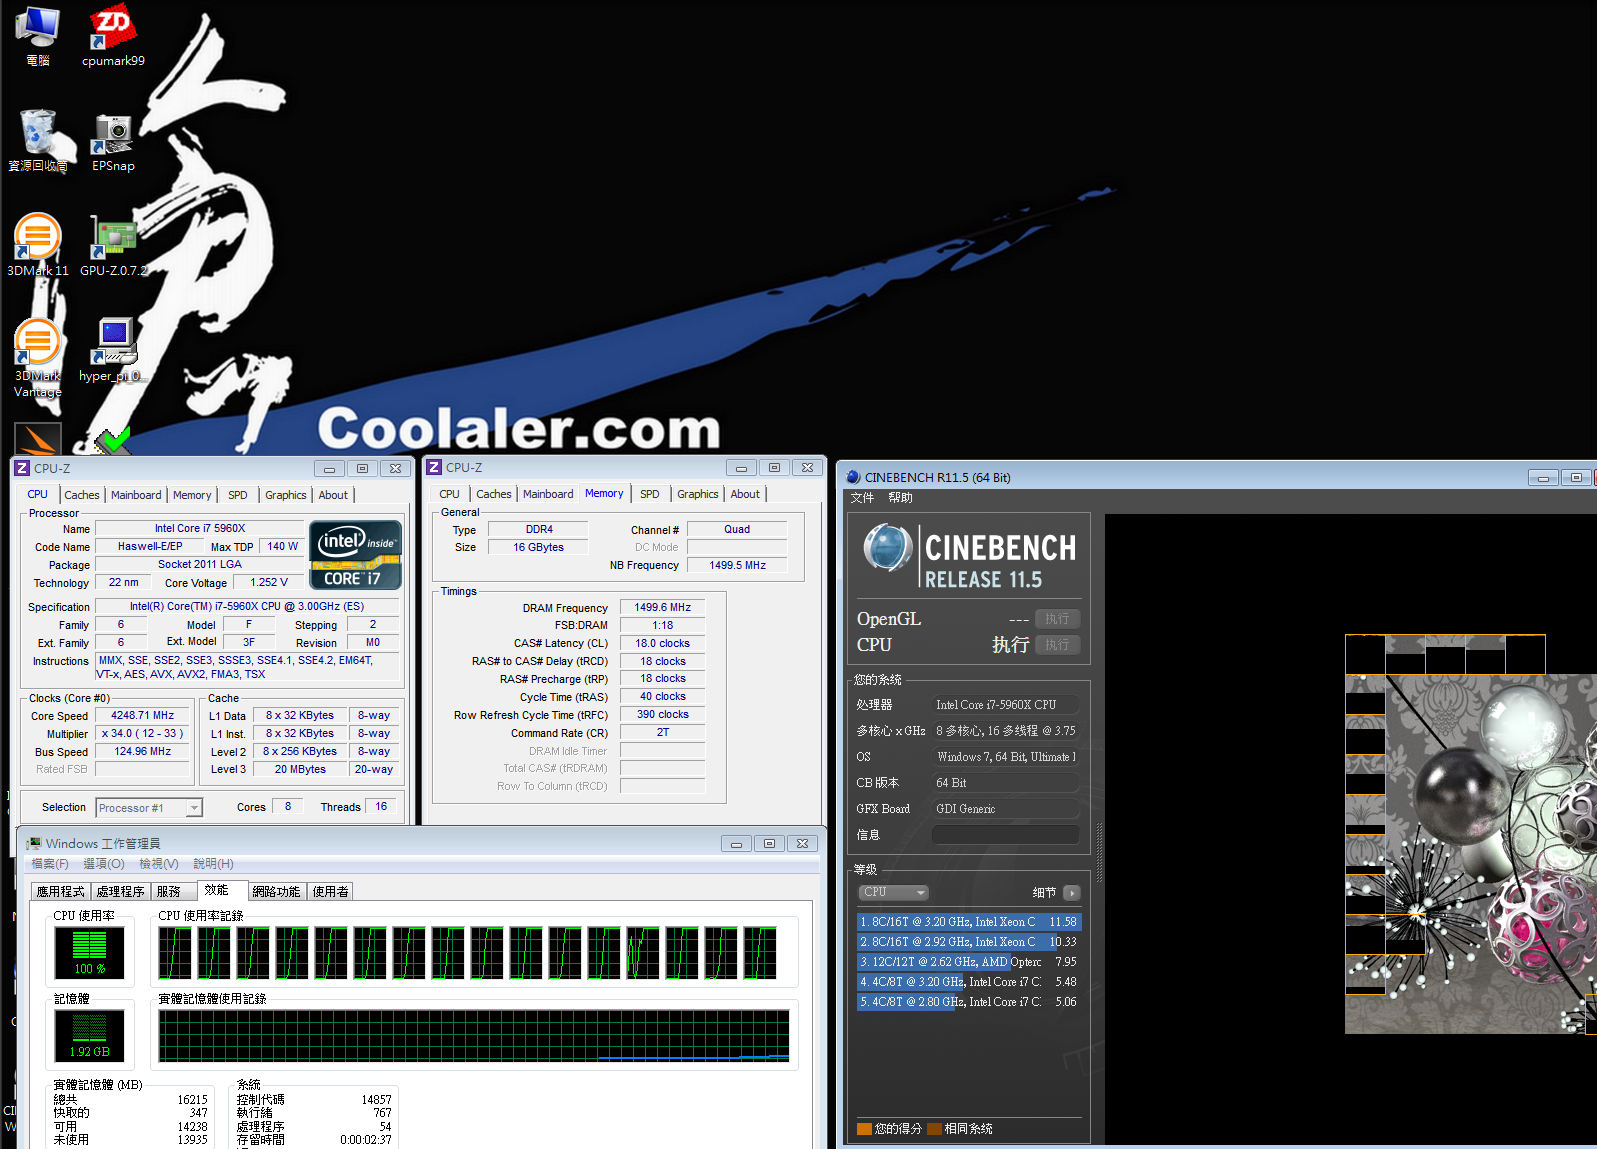Click the Multiplier value x 34.0

tap(142, 734)
